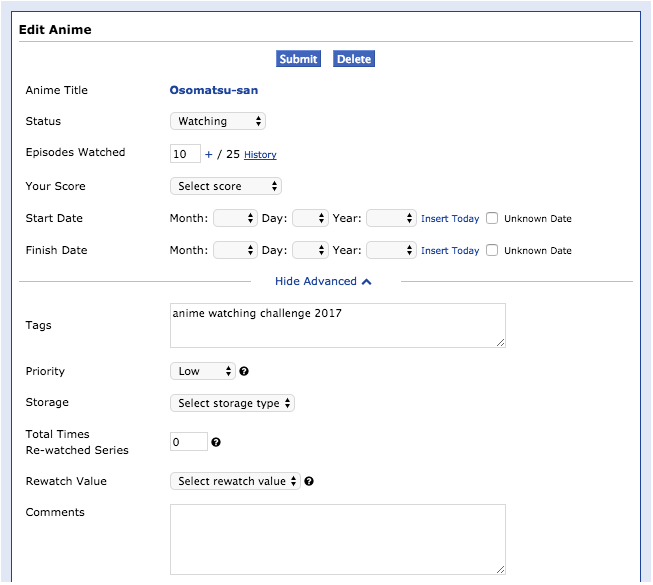Open the Priority dropdown set to Low
Image resolution: width=653 pixels, height=585 pixels.
(203, 371)
